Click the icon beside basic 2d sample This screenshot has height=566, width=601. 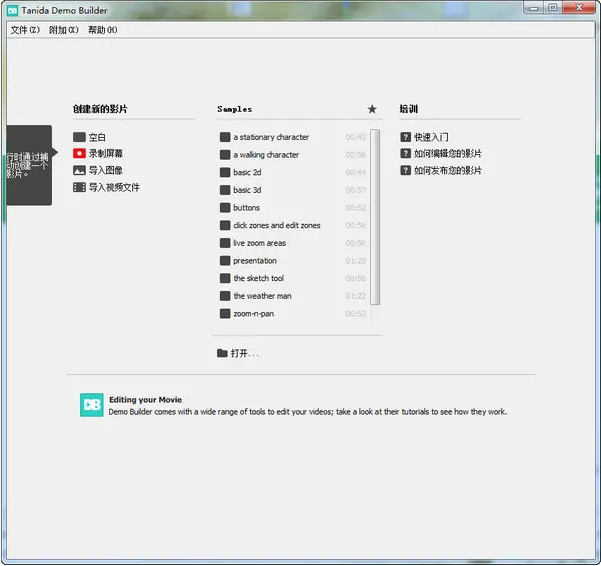(225, 172)
